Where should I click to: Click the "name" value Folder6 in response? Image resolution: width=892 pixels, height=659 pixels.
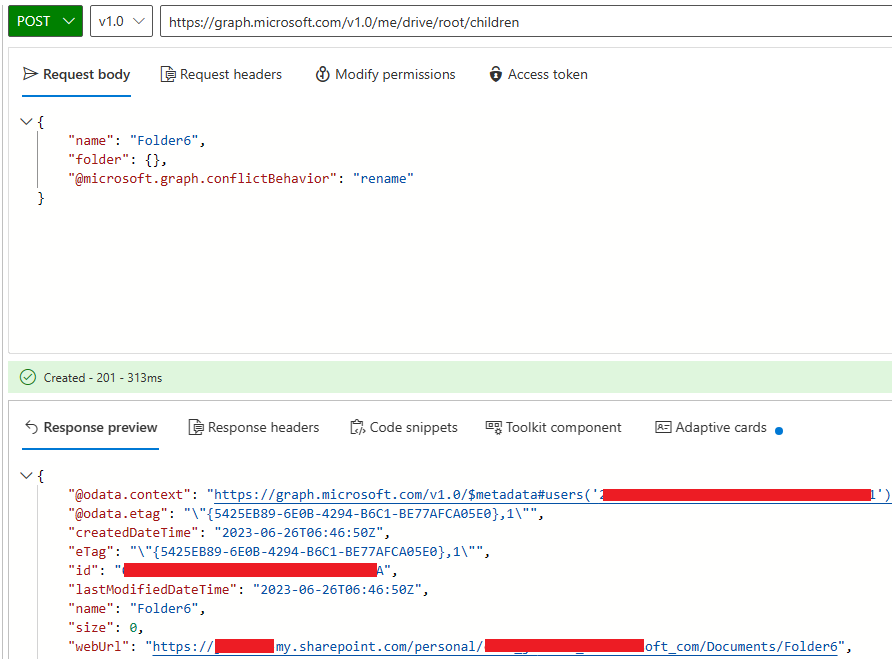coord(164,608)
